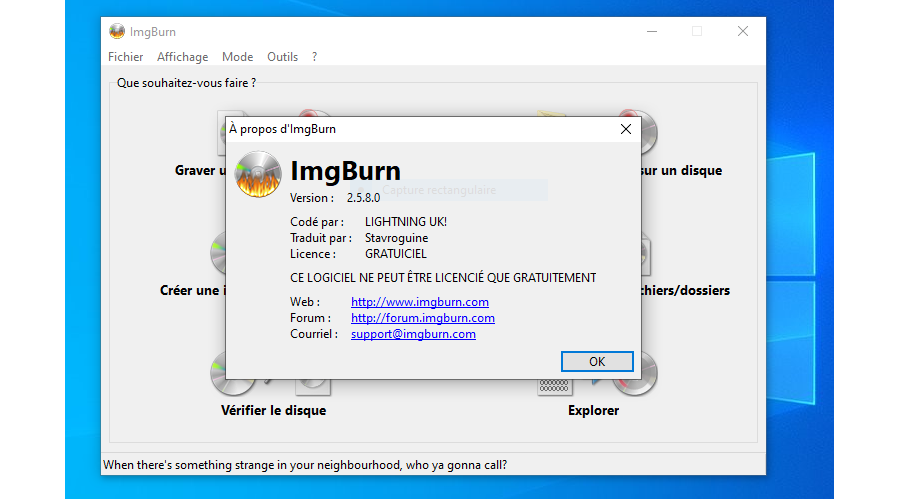This screenshot has height=499, width=900.
Task: Click the Créer une image disc icon
Action: click(x=218, y=253)
